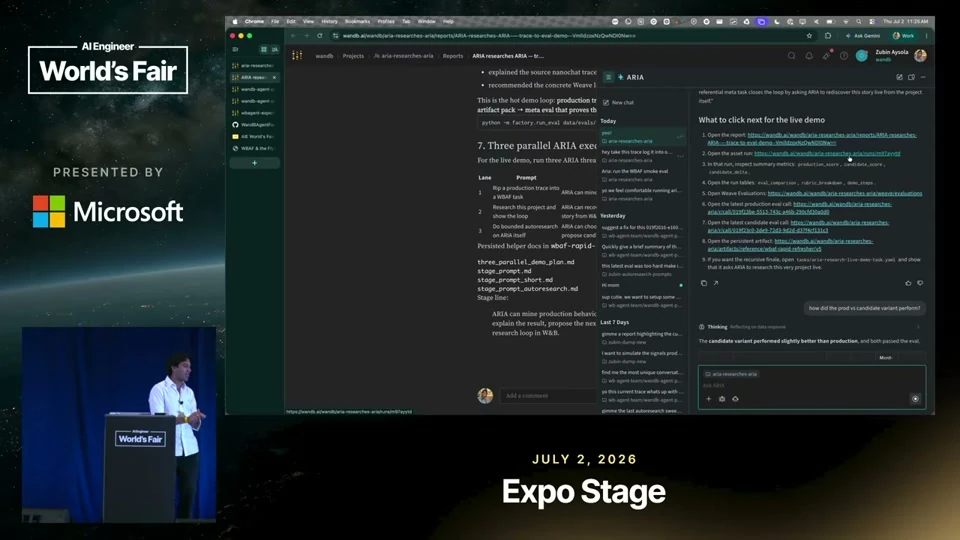Open 'Hi mom' chat in history

tap(642, 285)
